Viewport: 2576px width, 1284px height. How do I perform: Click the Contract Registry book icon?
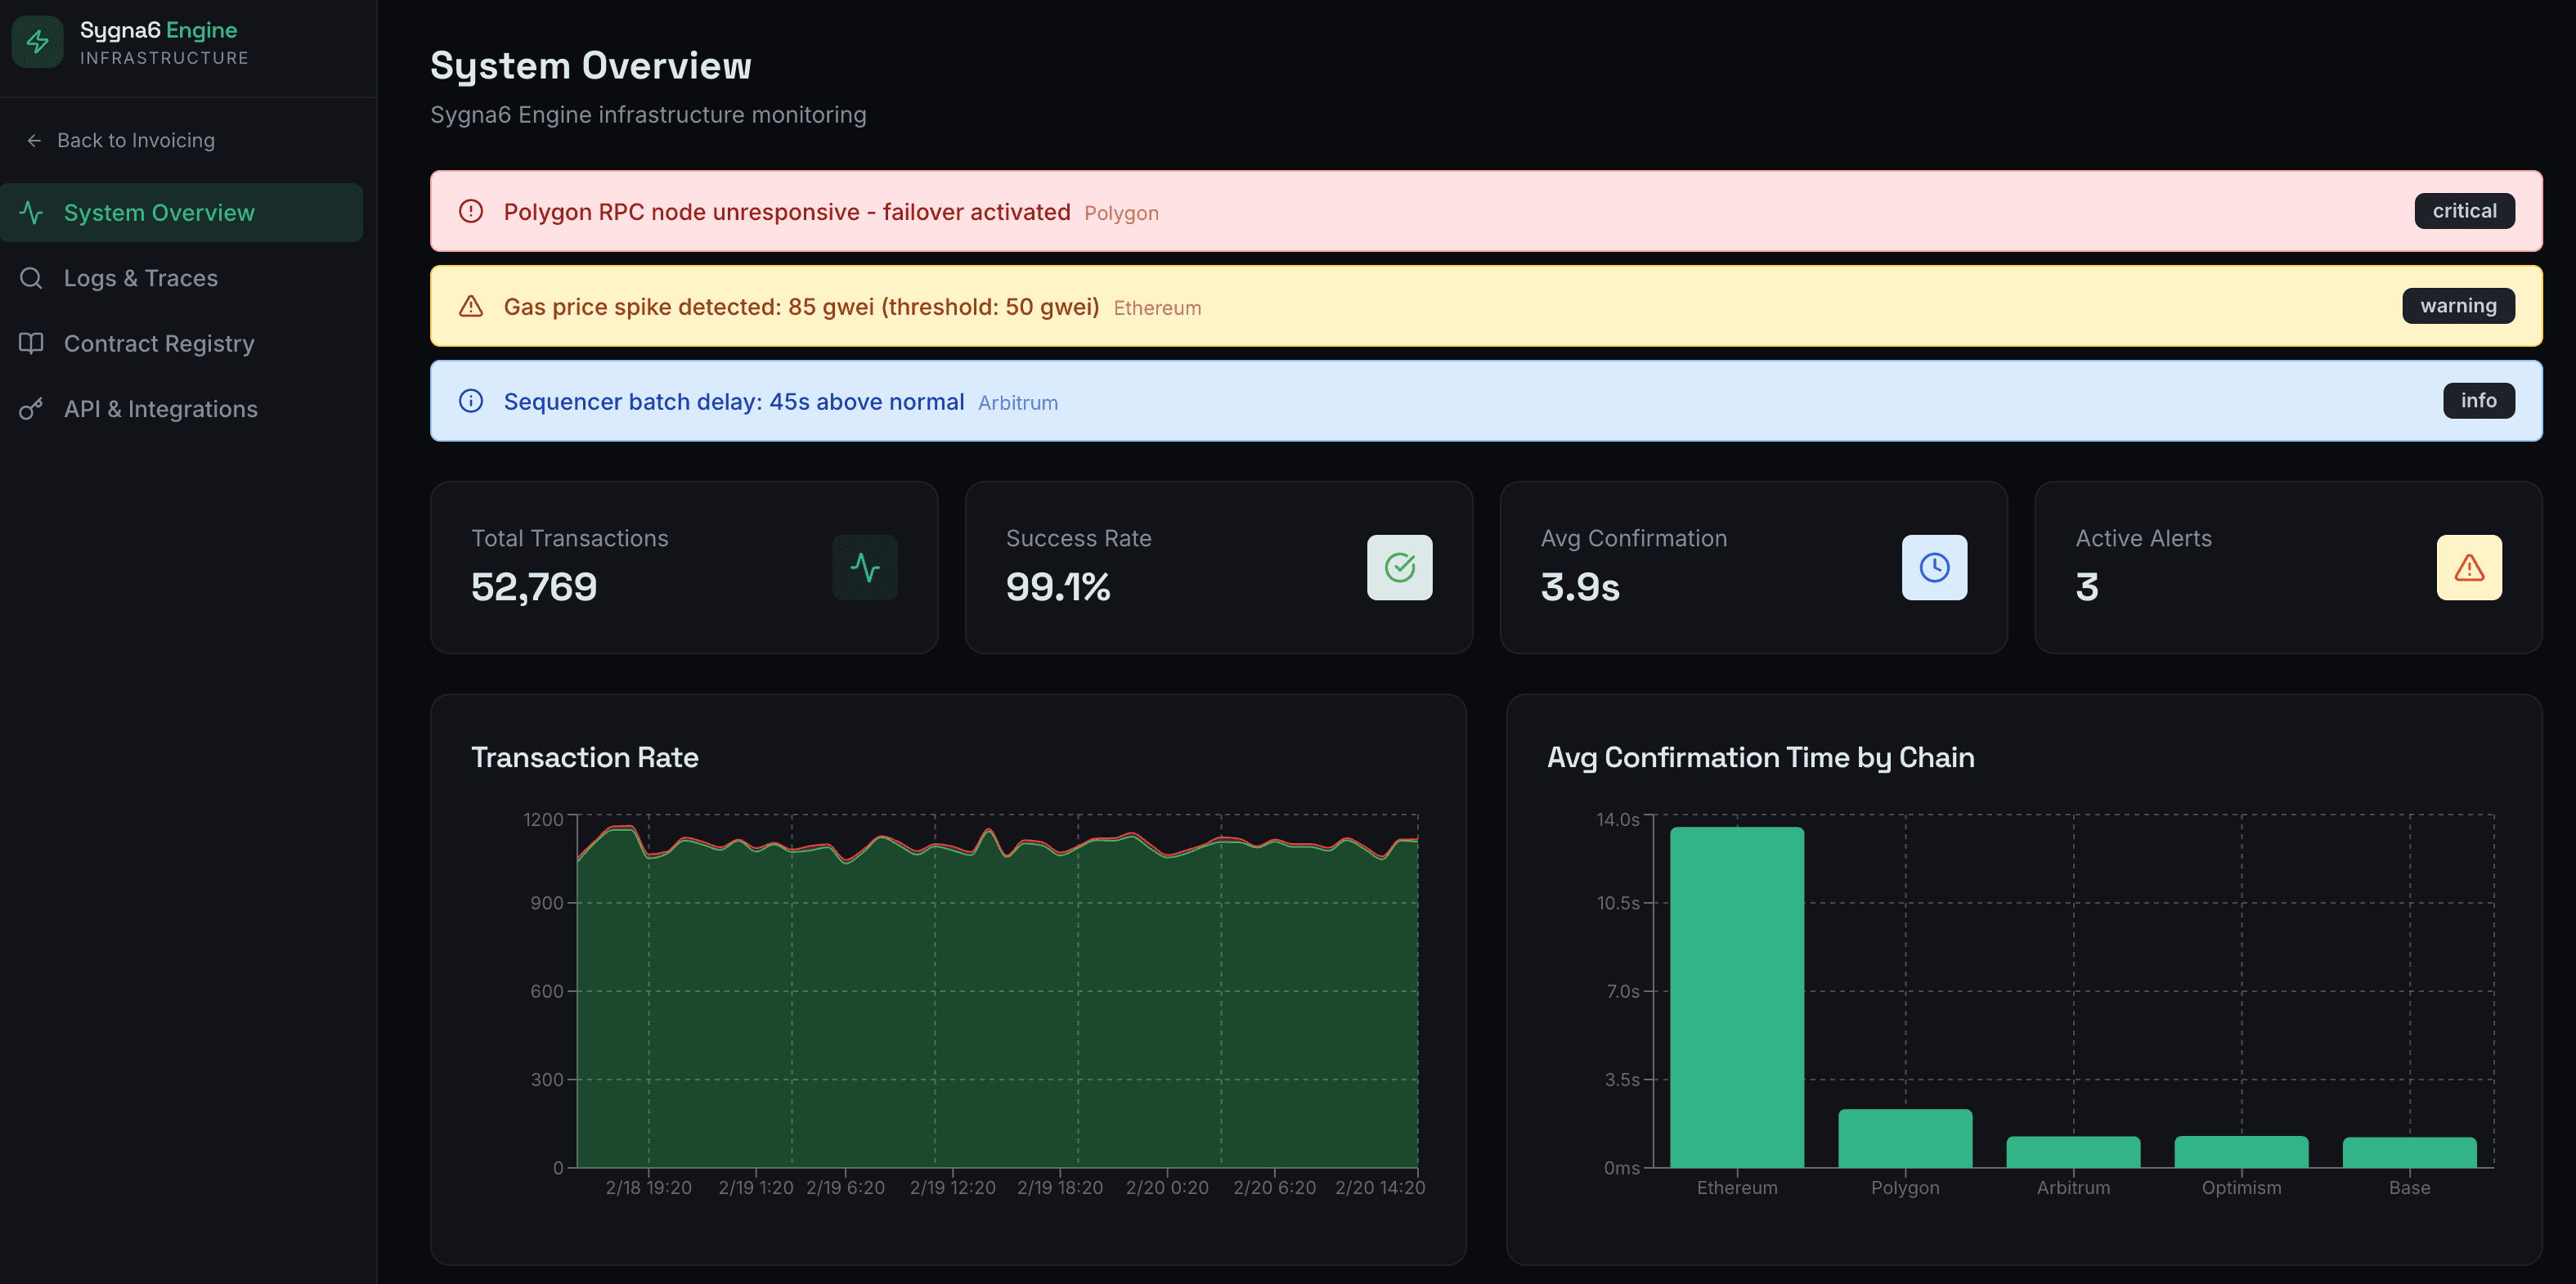tap(30, 343)
